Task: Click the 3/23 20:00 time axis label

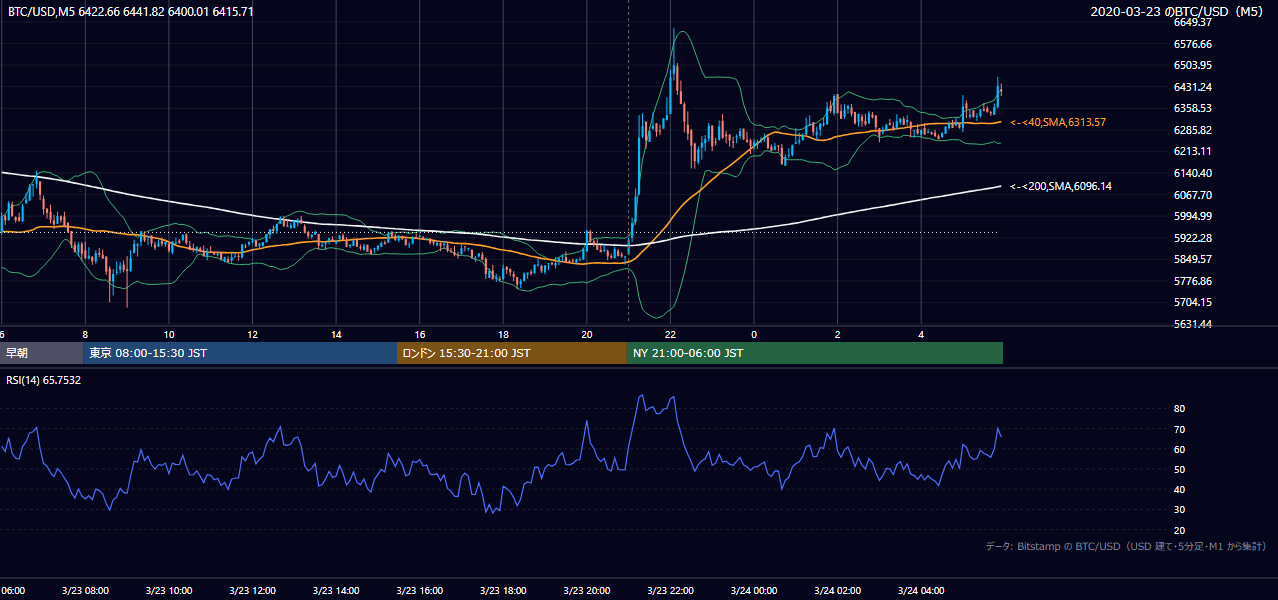Action: pyautogui.click(x=587, y=591)
